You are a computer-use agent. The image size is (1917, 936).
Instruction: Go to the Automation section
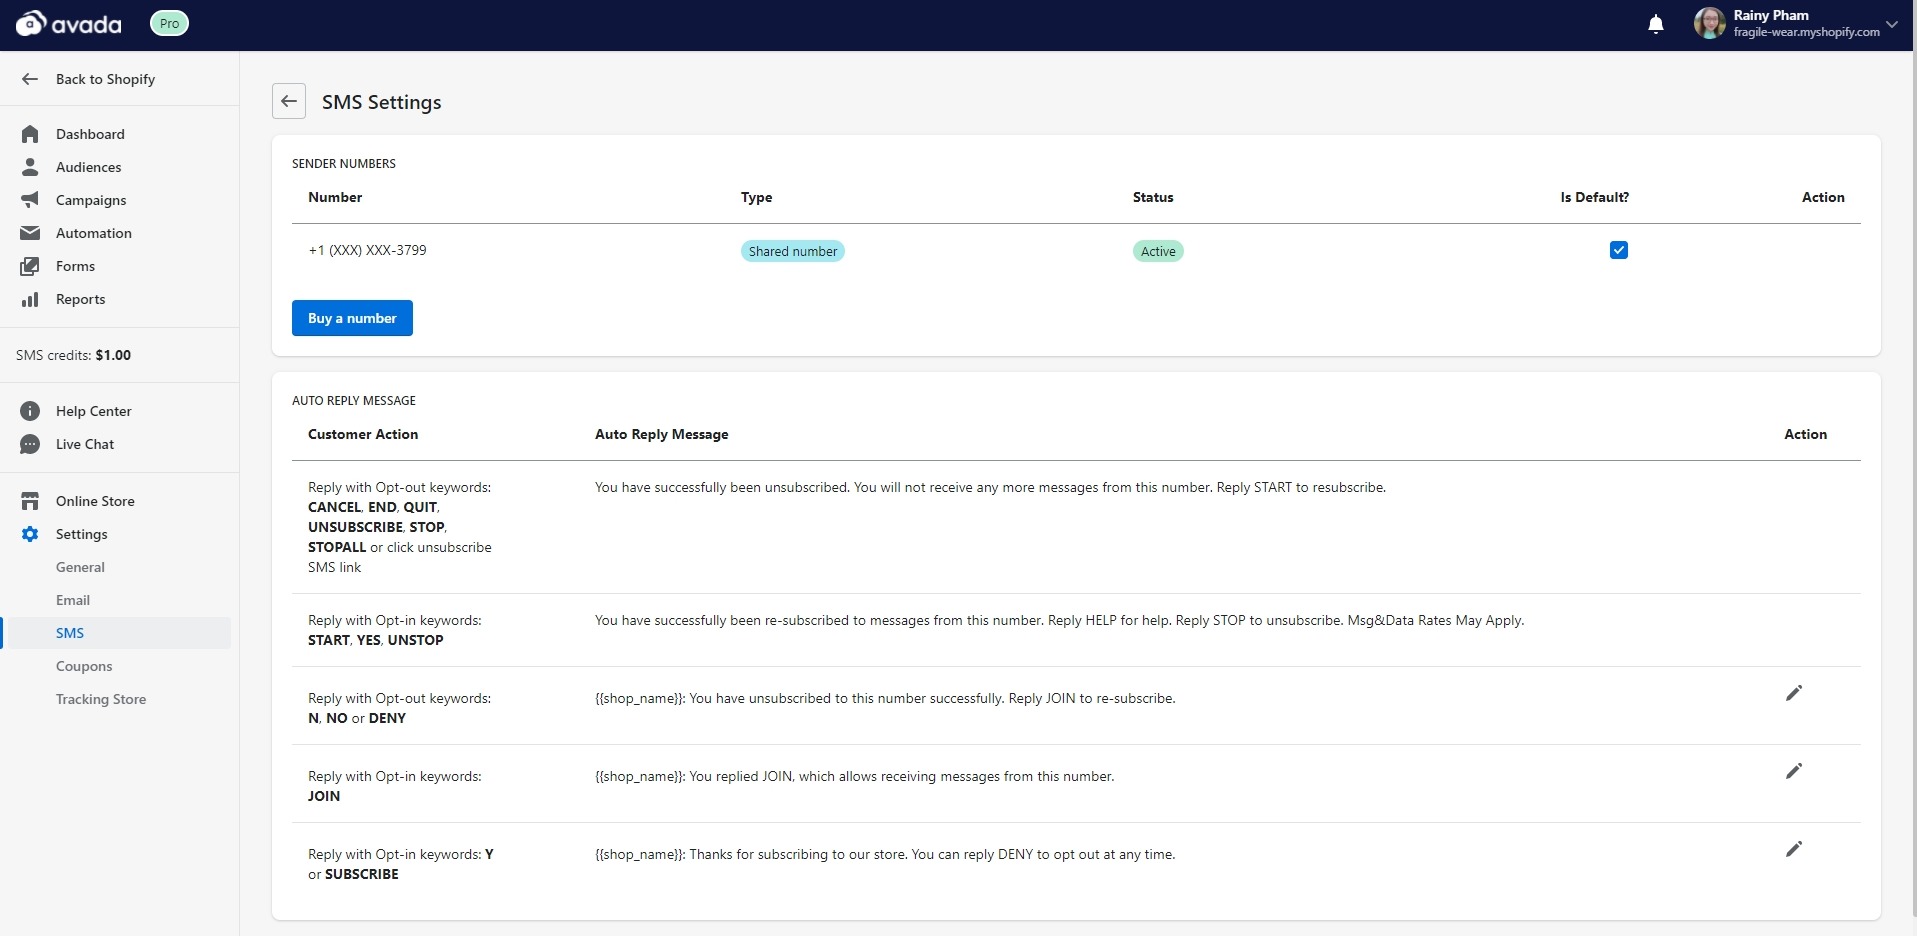[93, 233]
